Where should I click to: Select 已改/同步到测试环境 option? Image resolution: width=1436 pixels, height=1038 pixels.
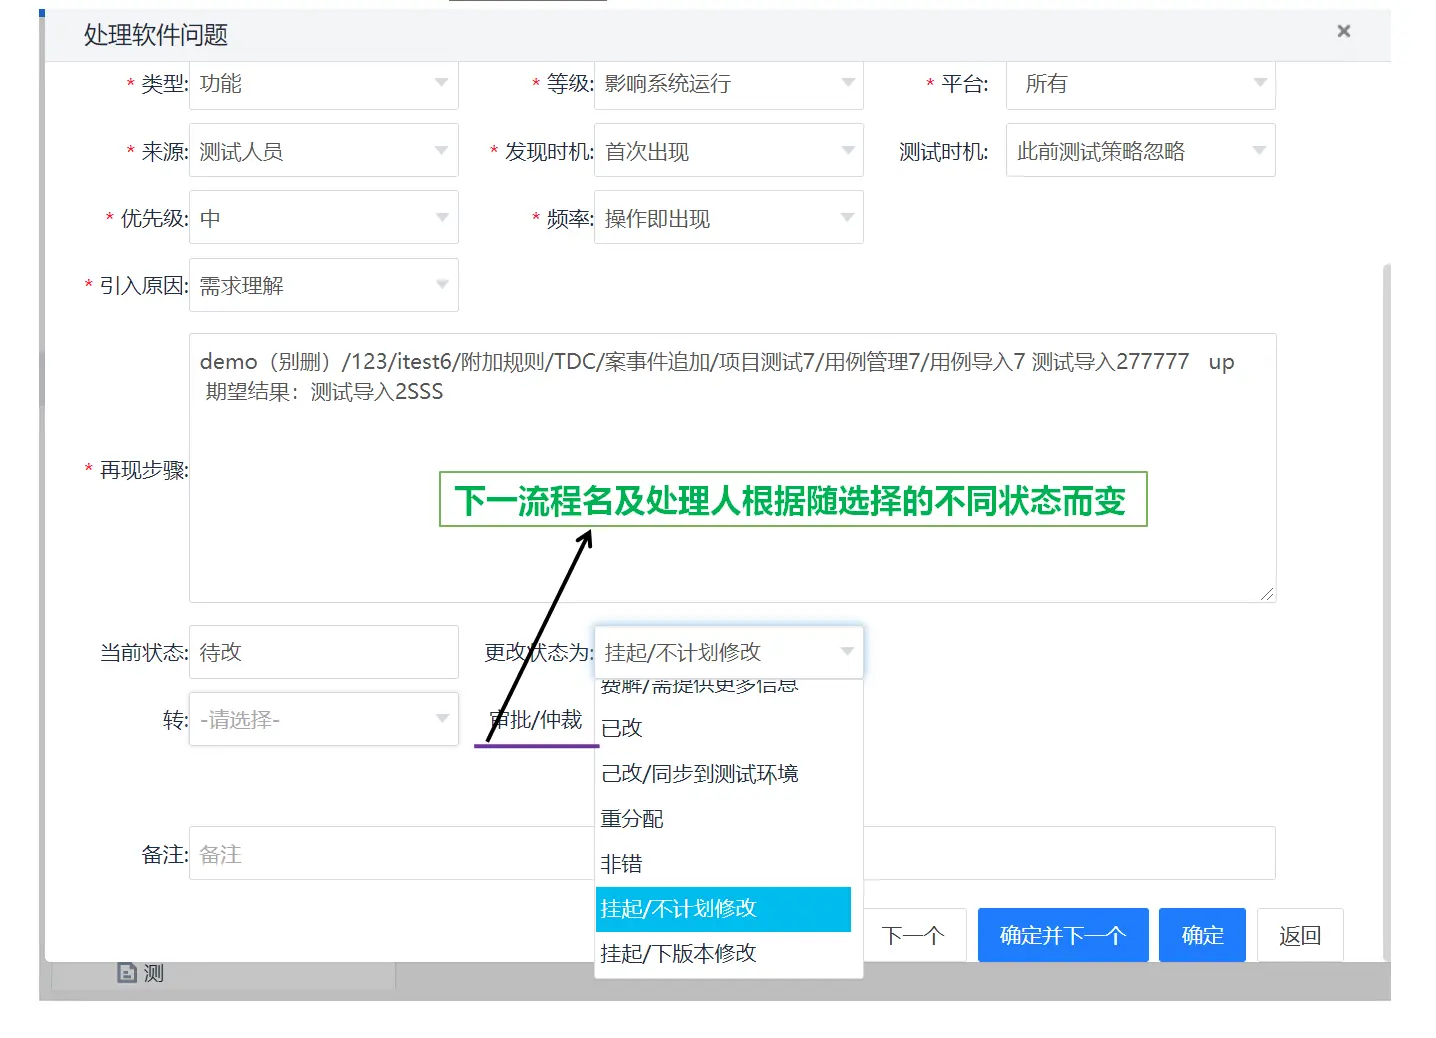pos(723,773)
